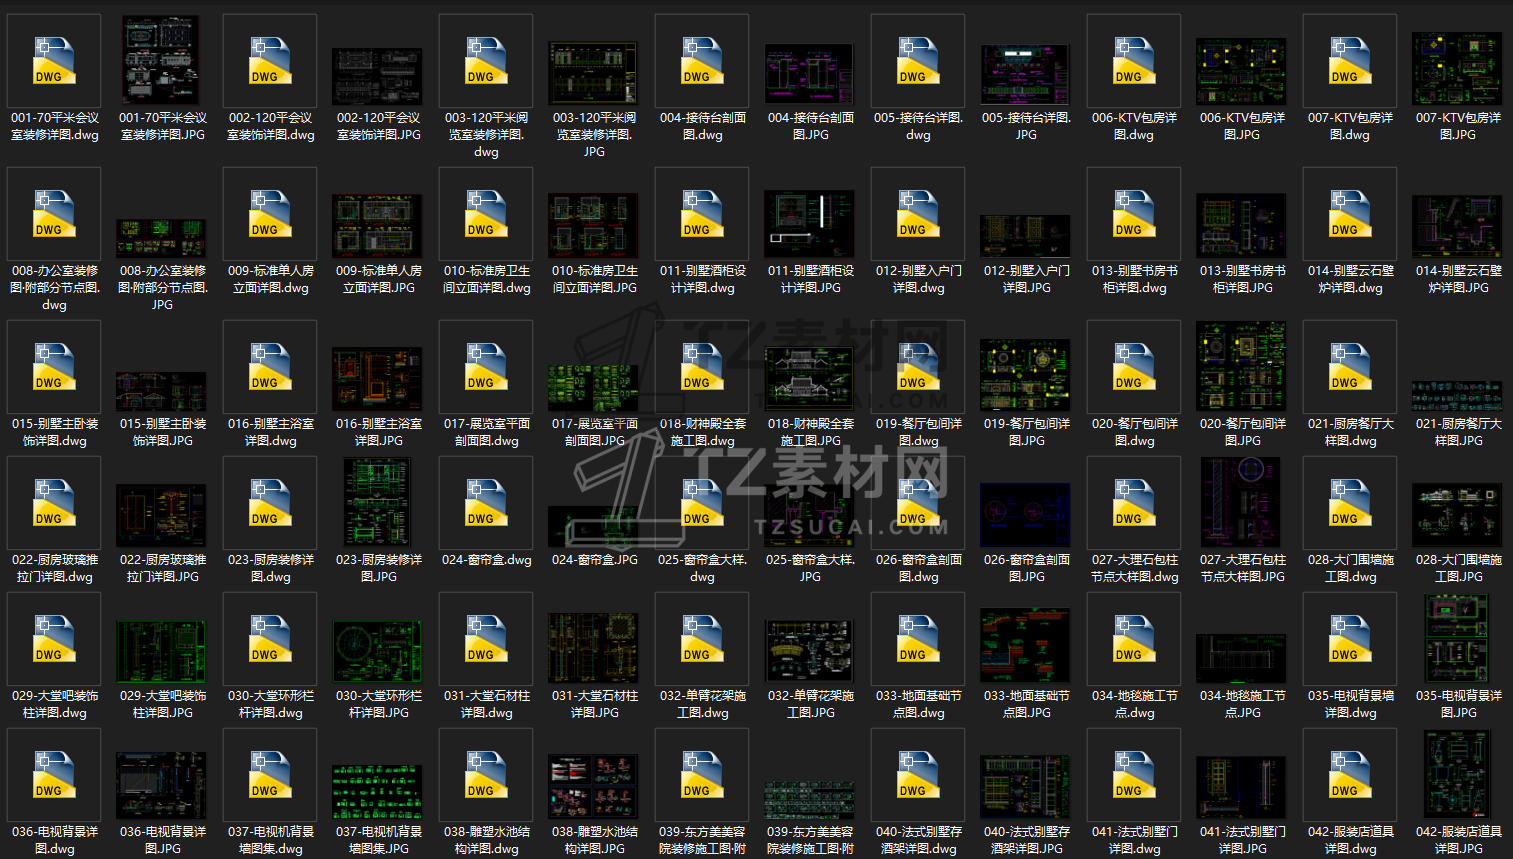Open the 019-餐厅包间详图.JPG thumbnail

click(1026, 375)
